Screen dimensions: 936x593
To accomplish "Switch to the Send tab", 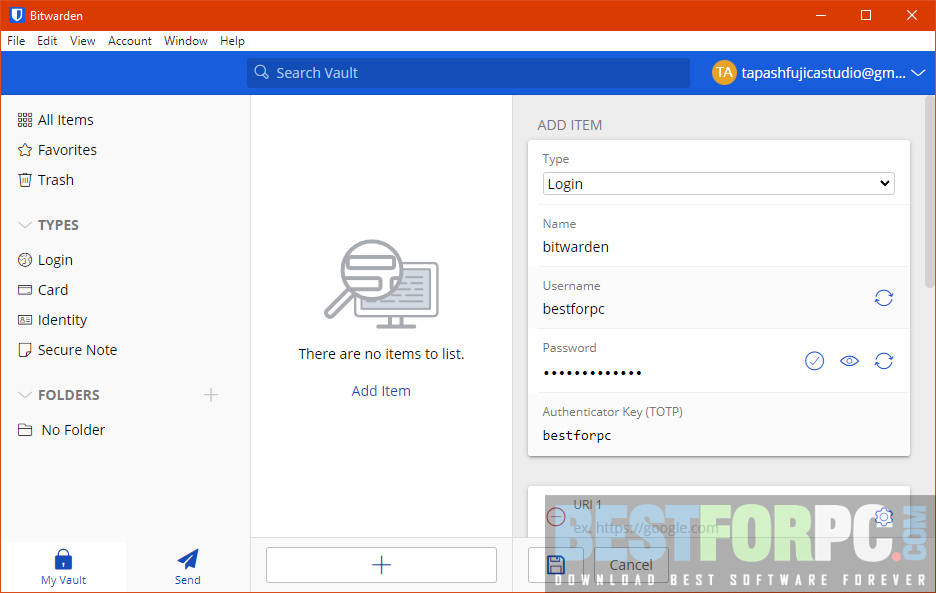I will (187, 567).
